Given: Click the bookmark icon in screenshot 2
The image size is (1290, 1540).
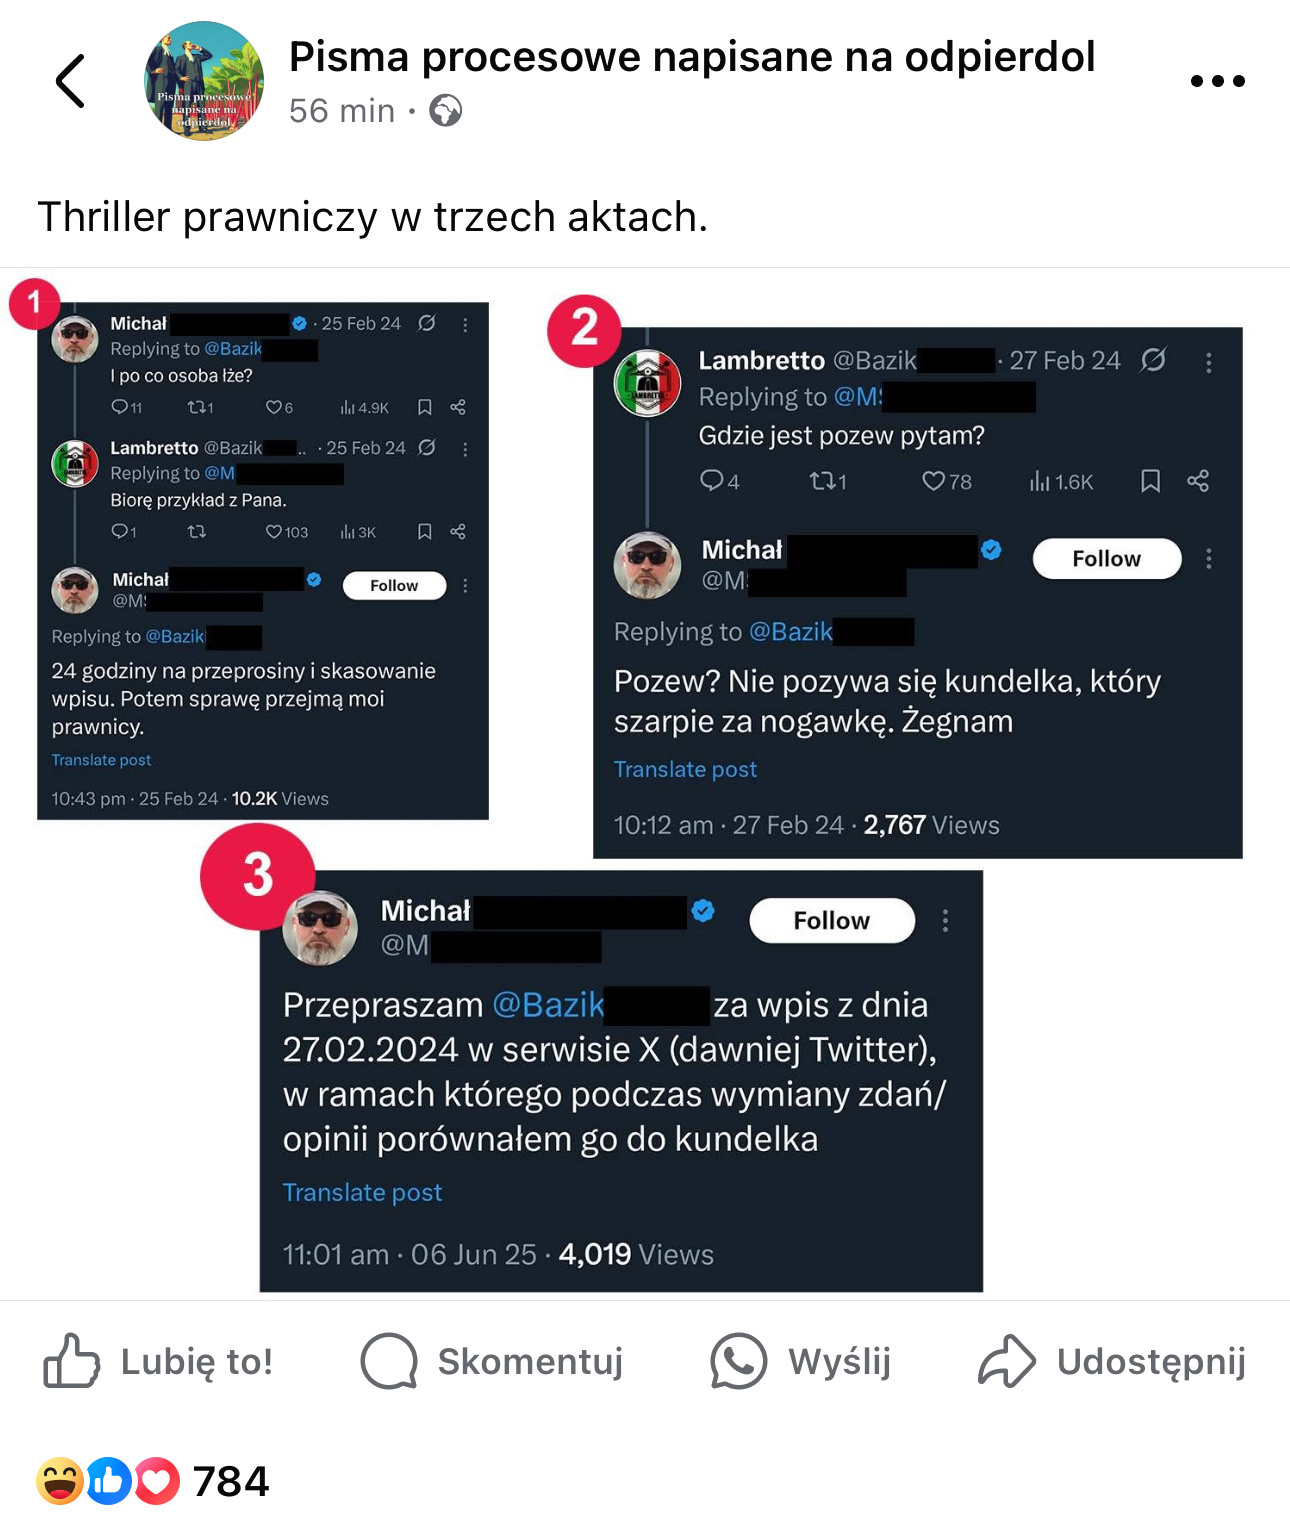Looking at the screenshot, I should click(x=1151, y=481).
